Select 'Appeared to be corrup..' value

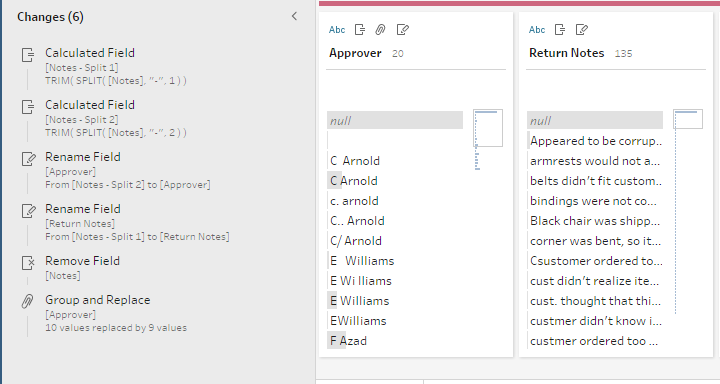(595, 141)
